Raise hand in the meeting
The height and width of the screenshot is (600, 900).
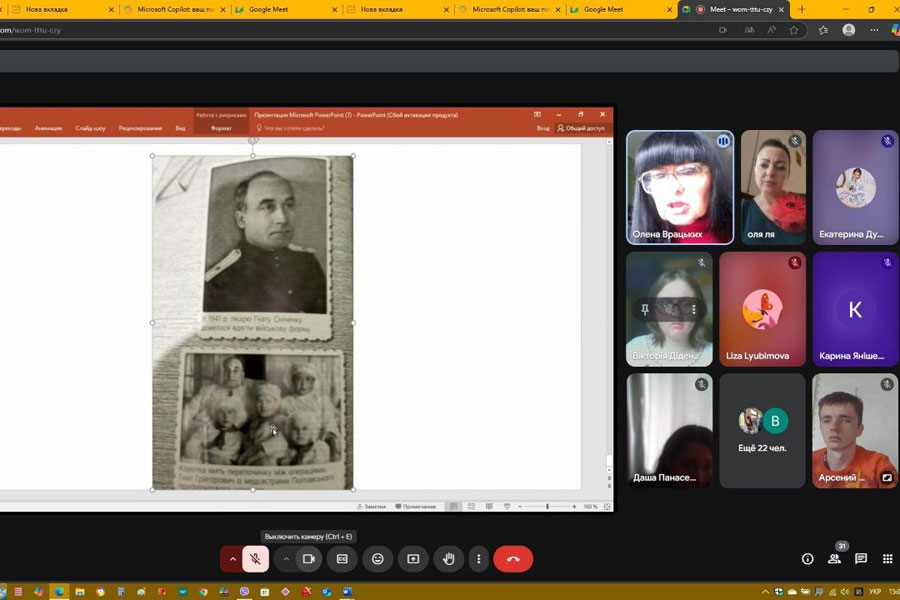coord(449,559)
